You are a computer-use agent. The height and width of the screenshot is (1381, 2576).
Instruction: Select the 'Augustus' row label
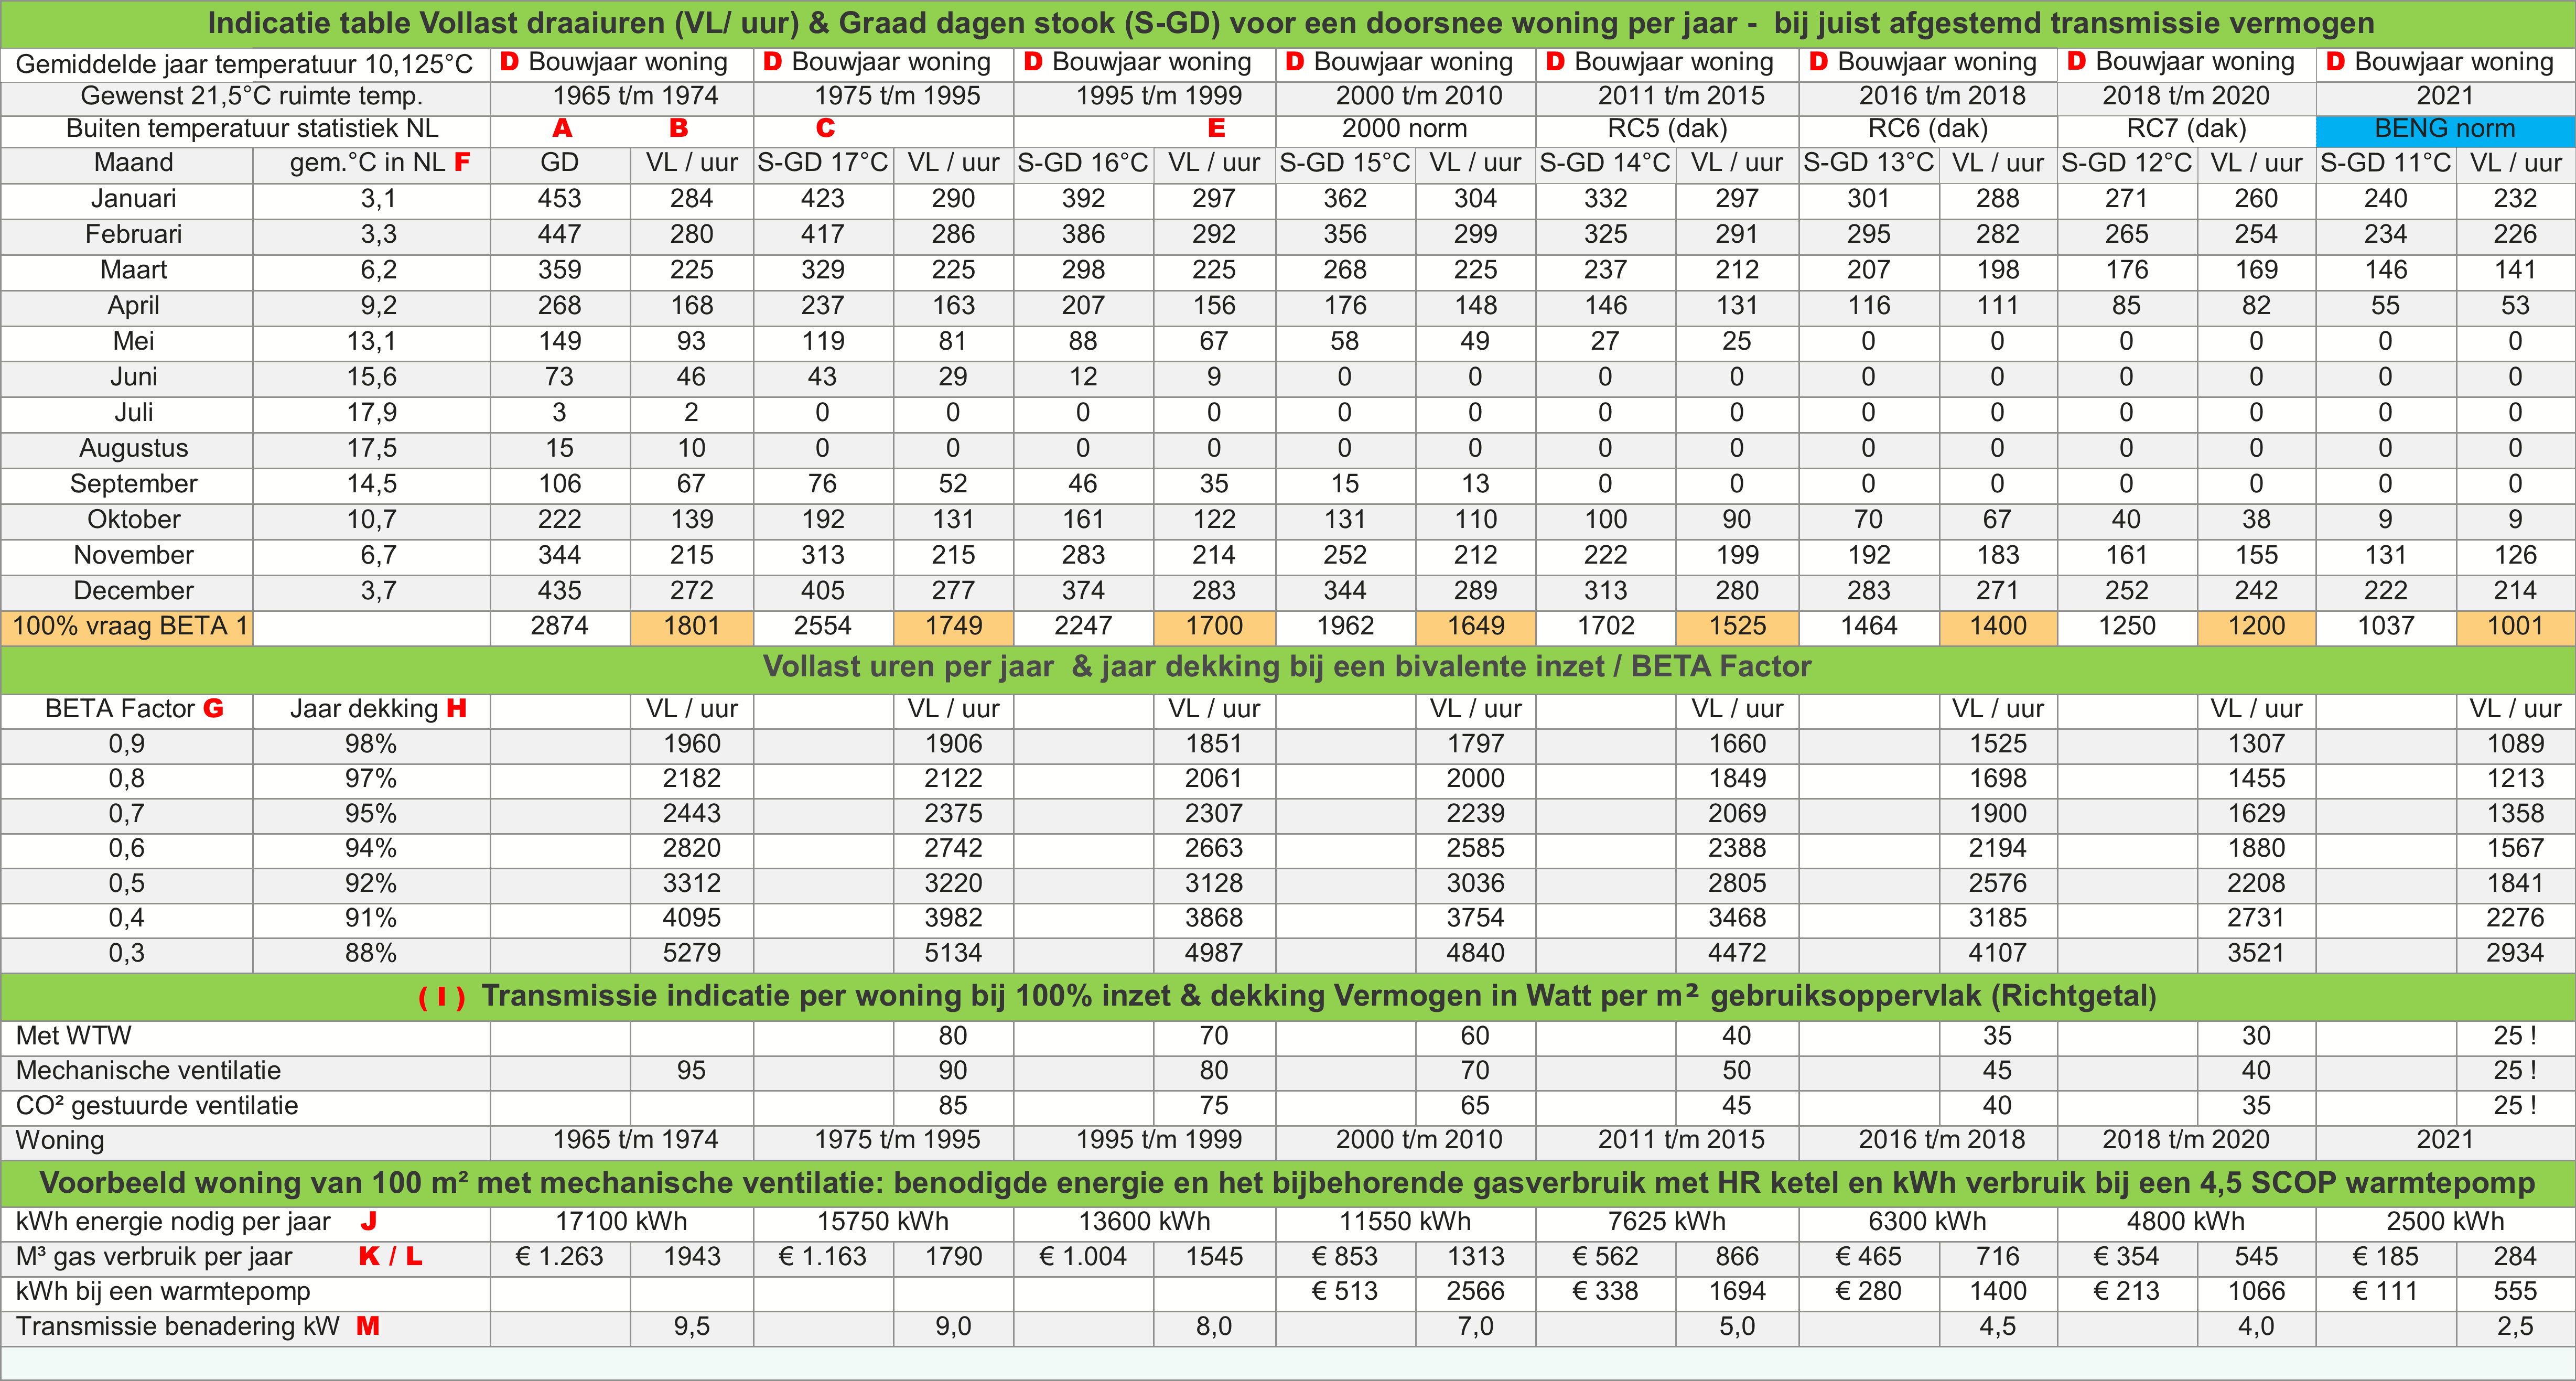point(127,449)
